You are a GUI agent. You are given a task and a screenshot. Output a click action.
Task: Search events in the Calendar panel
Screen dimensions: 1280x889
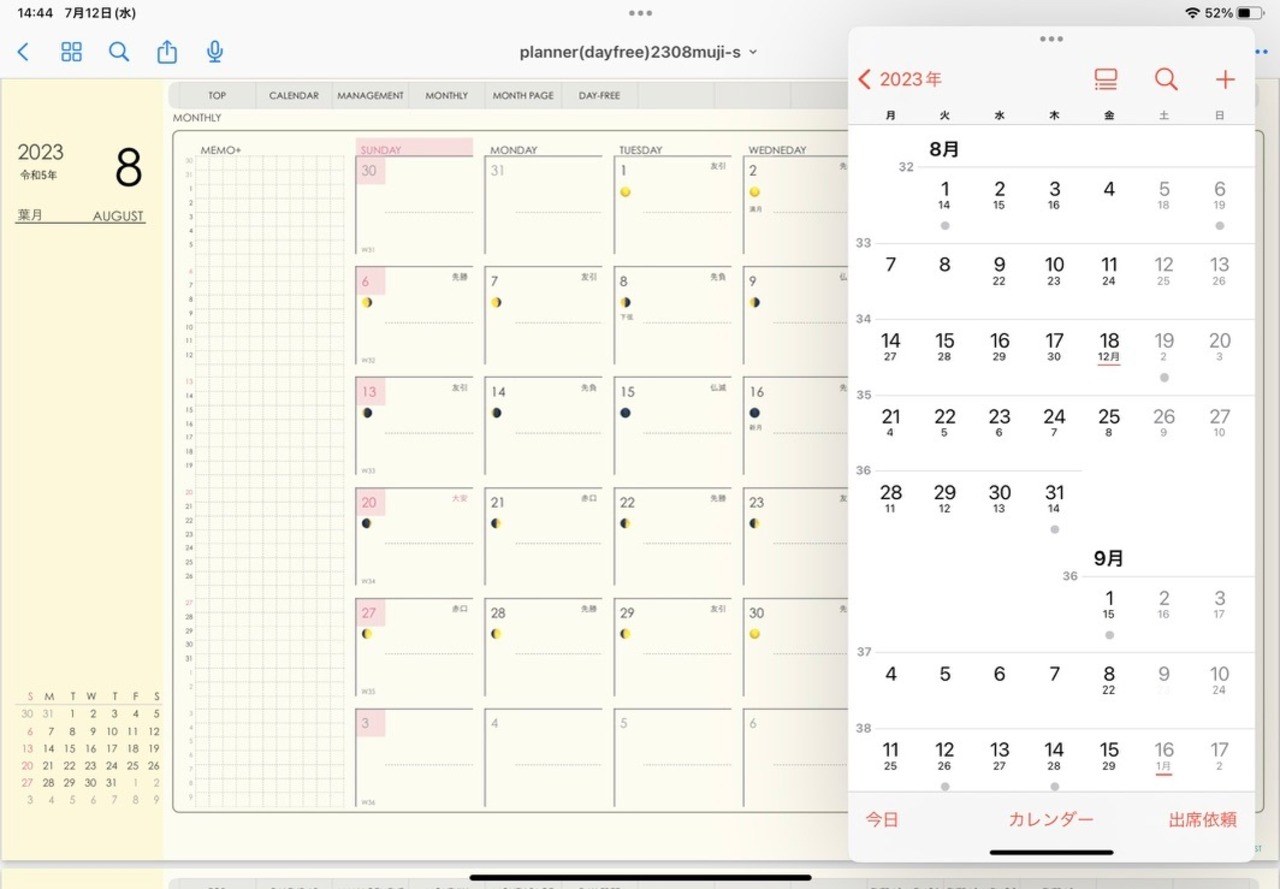(x=1165, y=79)
